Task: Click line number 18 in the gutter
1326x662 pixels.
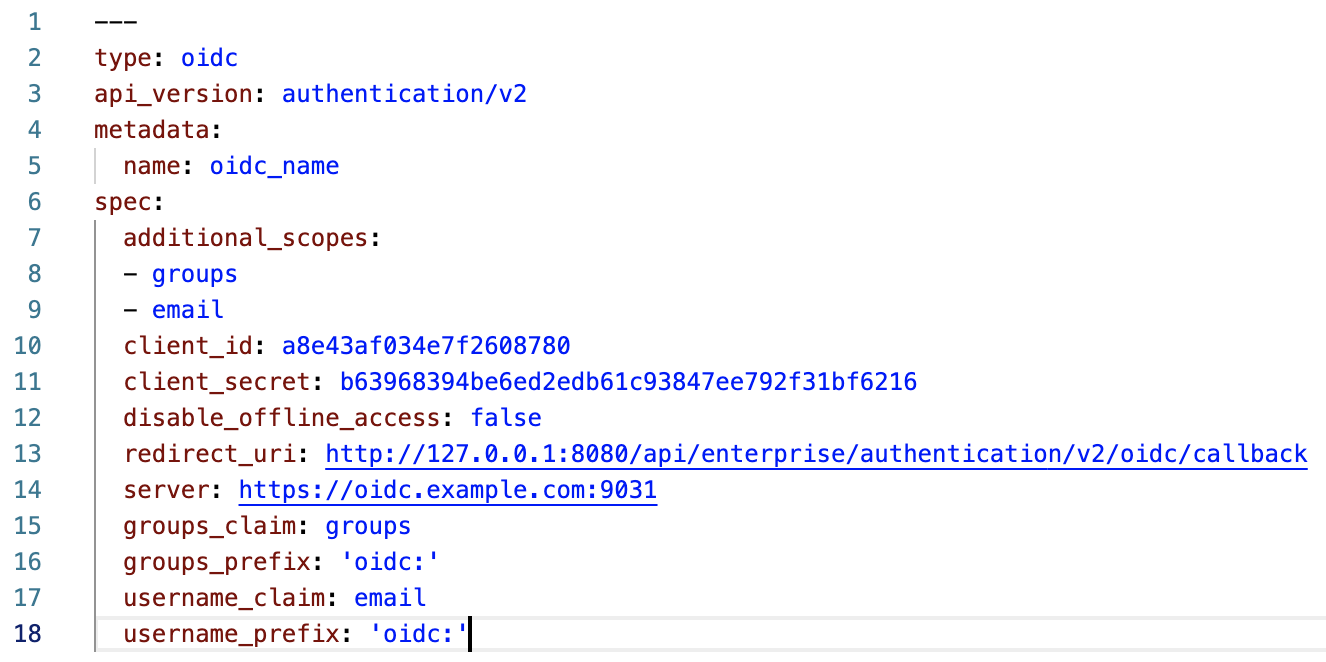Action: coord(27,634)
